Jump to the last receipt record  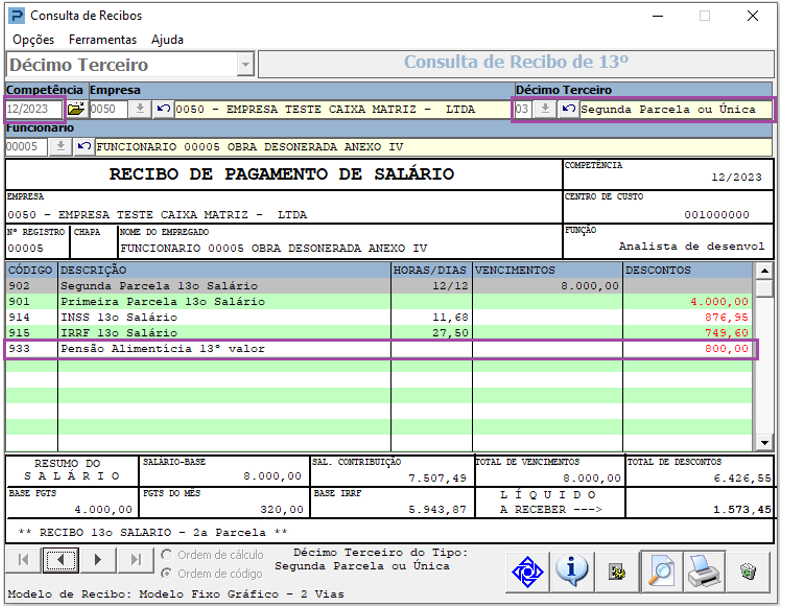coord(136,559)
